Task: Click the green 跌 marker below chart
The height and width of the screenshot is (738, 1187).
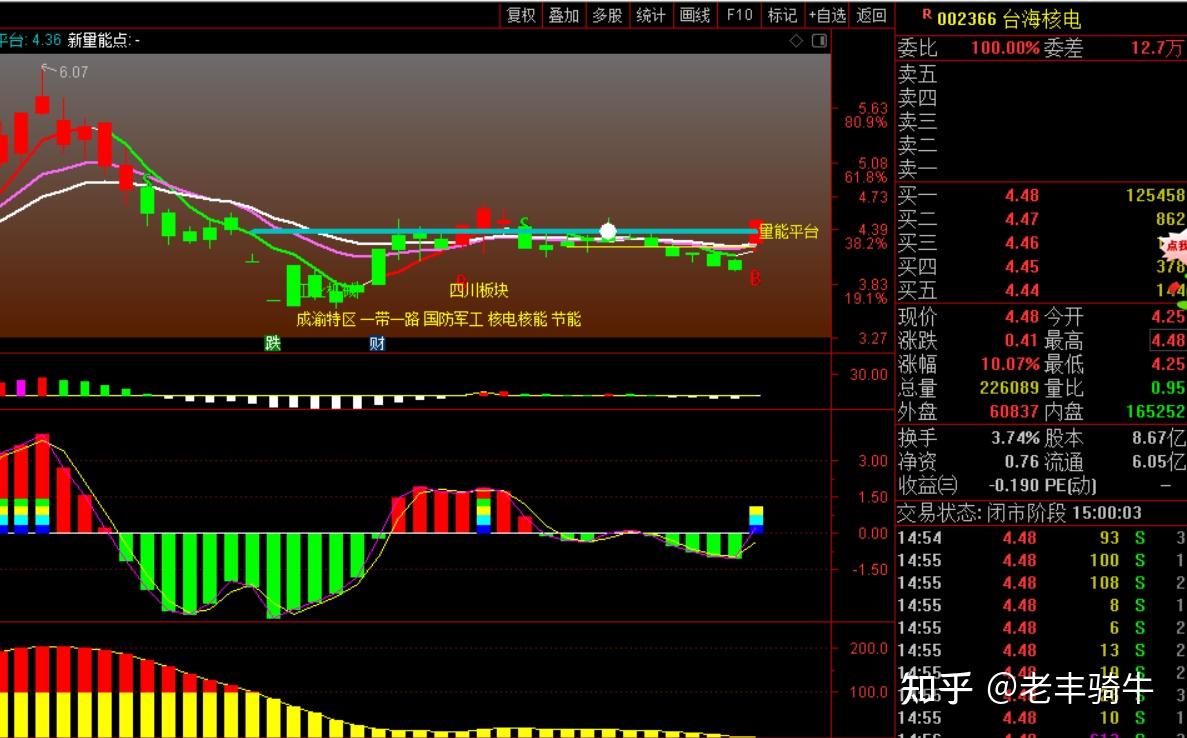Action: (273, 343)
